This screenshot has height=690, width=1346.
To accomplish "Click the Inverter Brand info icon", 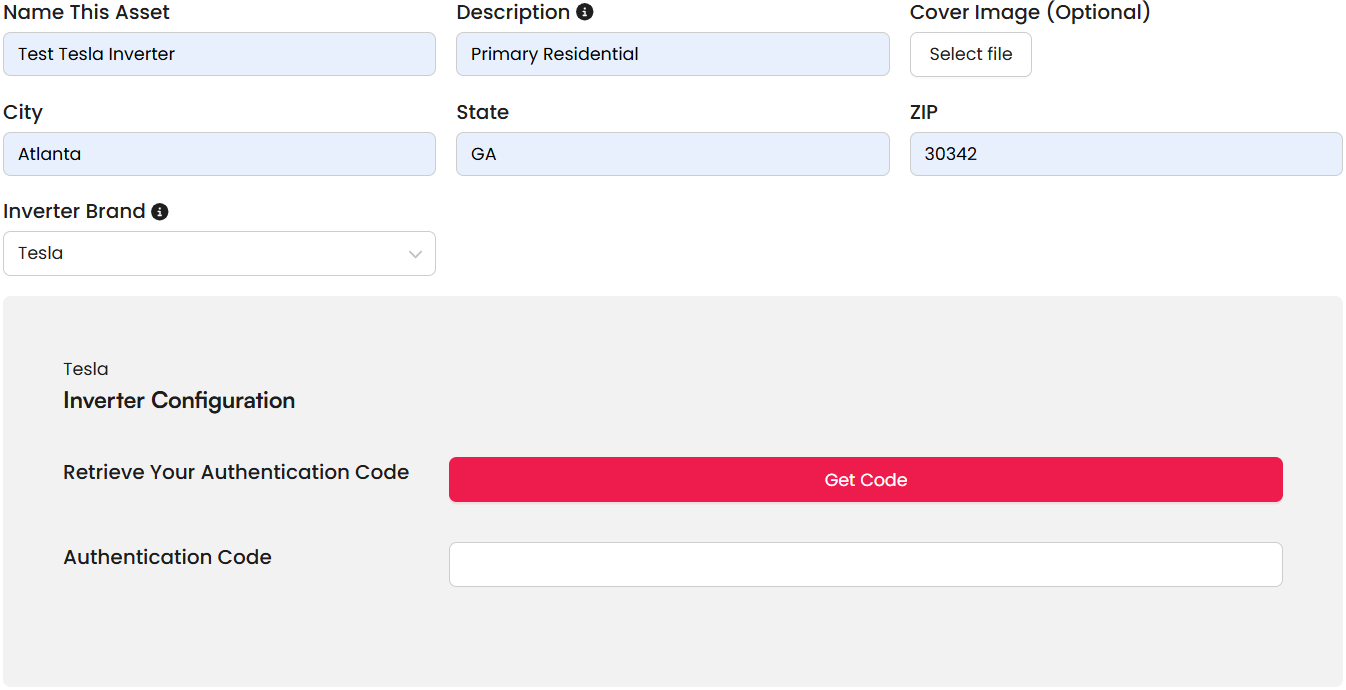I will pos(160,212).
